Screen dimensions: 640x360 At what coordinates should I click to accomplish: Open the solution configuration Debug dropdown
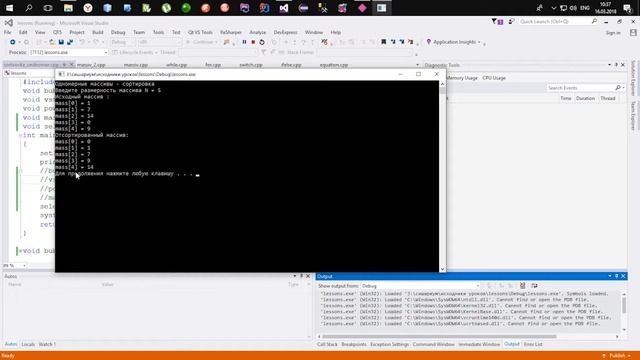(x=122, y=42)
